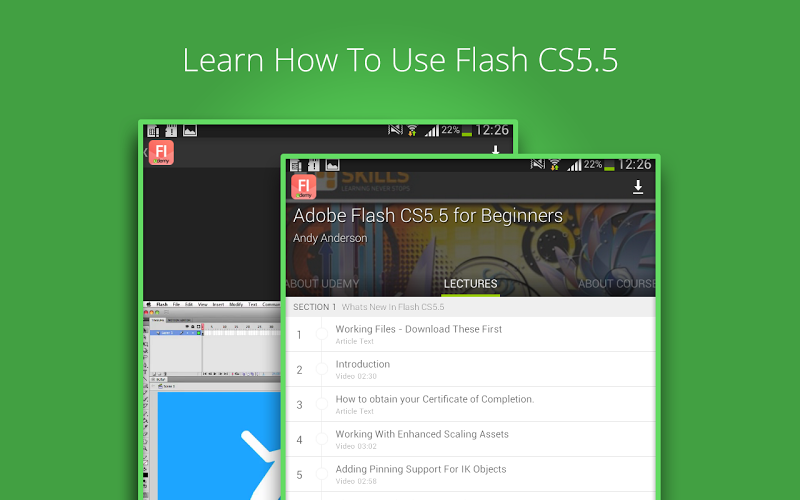Click the play button in Flash timeline controls
800x500 pixels.
(x=215, y=373)
